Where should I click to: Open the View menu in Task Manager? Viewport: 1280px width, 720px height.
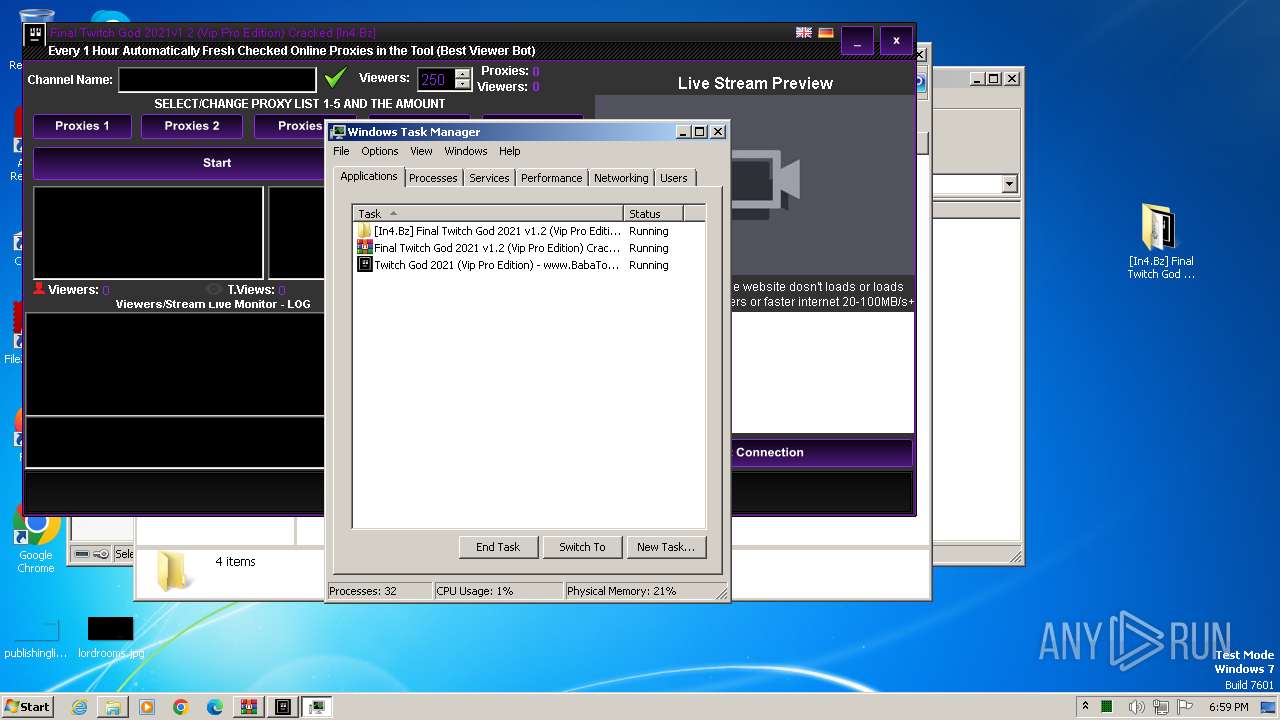[421, 151]
